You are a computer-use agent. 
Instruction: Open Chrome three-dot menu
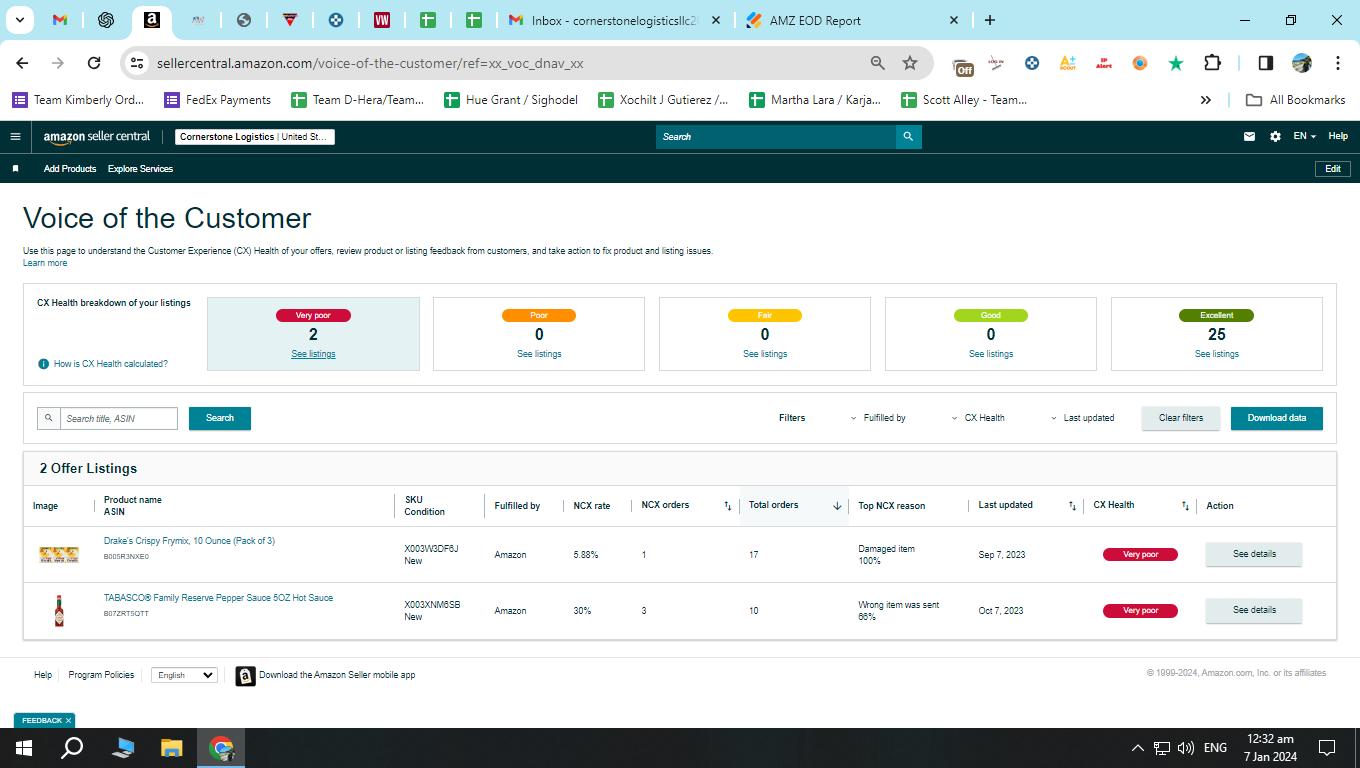tap(1338, 63)
